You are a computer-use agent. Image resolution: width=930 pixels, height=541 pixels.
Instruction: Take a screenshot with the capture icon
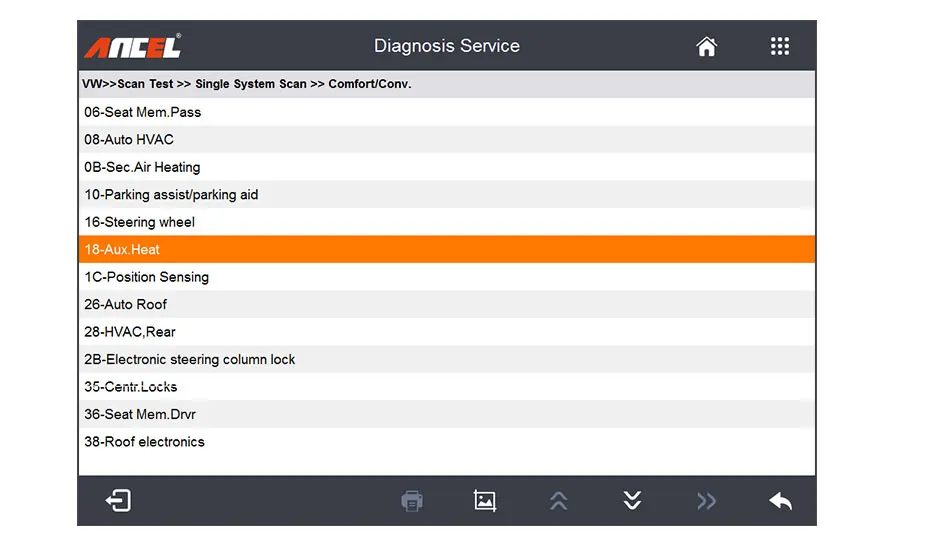485,501
